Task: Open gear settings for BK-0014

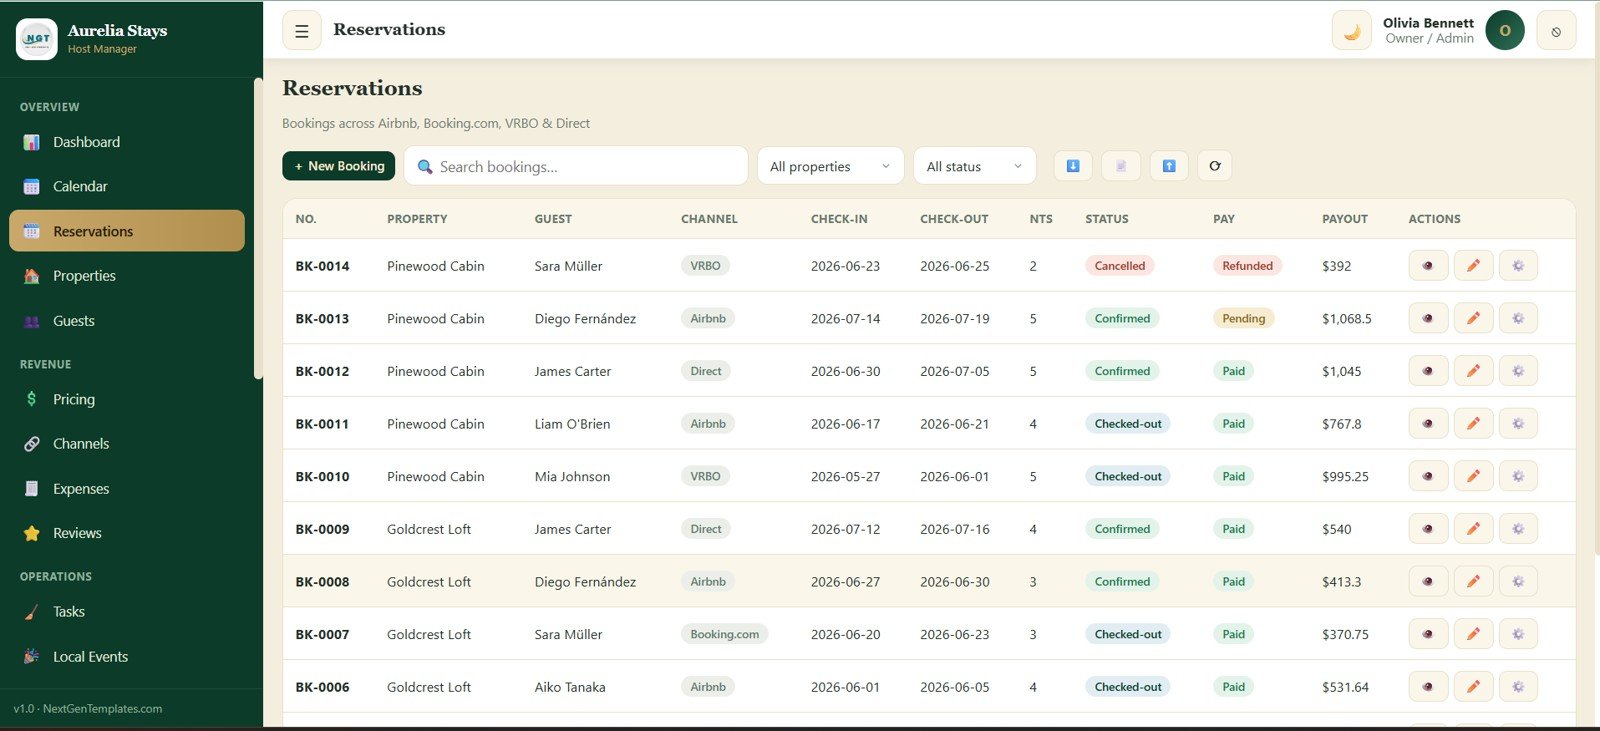Action: click(1518, 266)
